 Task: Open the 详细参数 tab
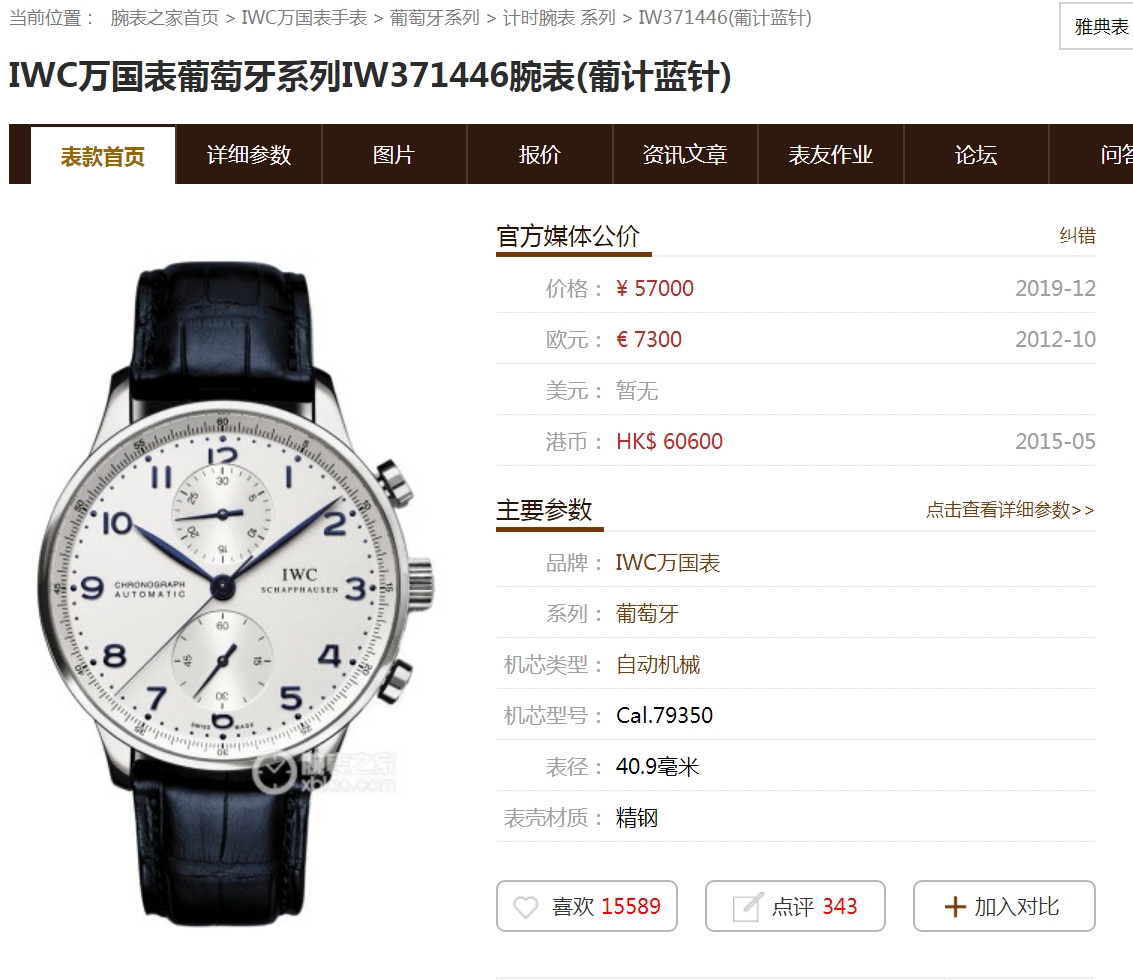(x=249, y=155)
